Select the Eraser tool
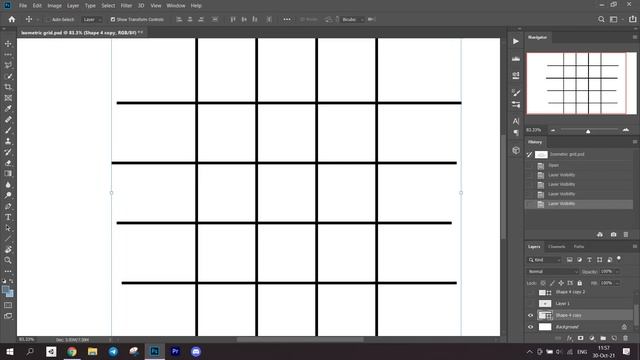Screen dimensions: 640x360 [8, 163]
